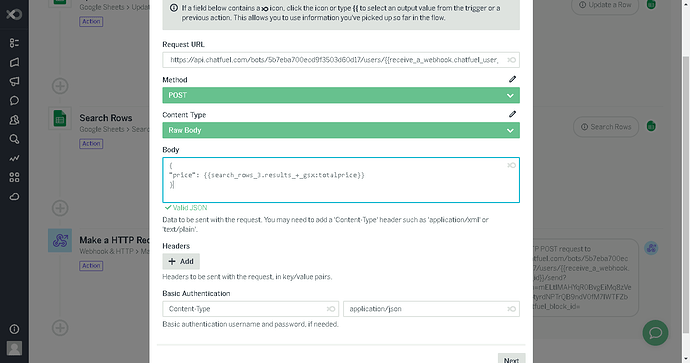Click the pencil edit icon beside Method
The image size is (690, 363).
(512, 79)
